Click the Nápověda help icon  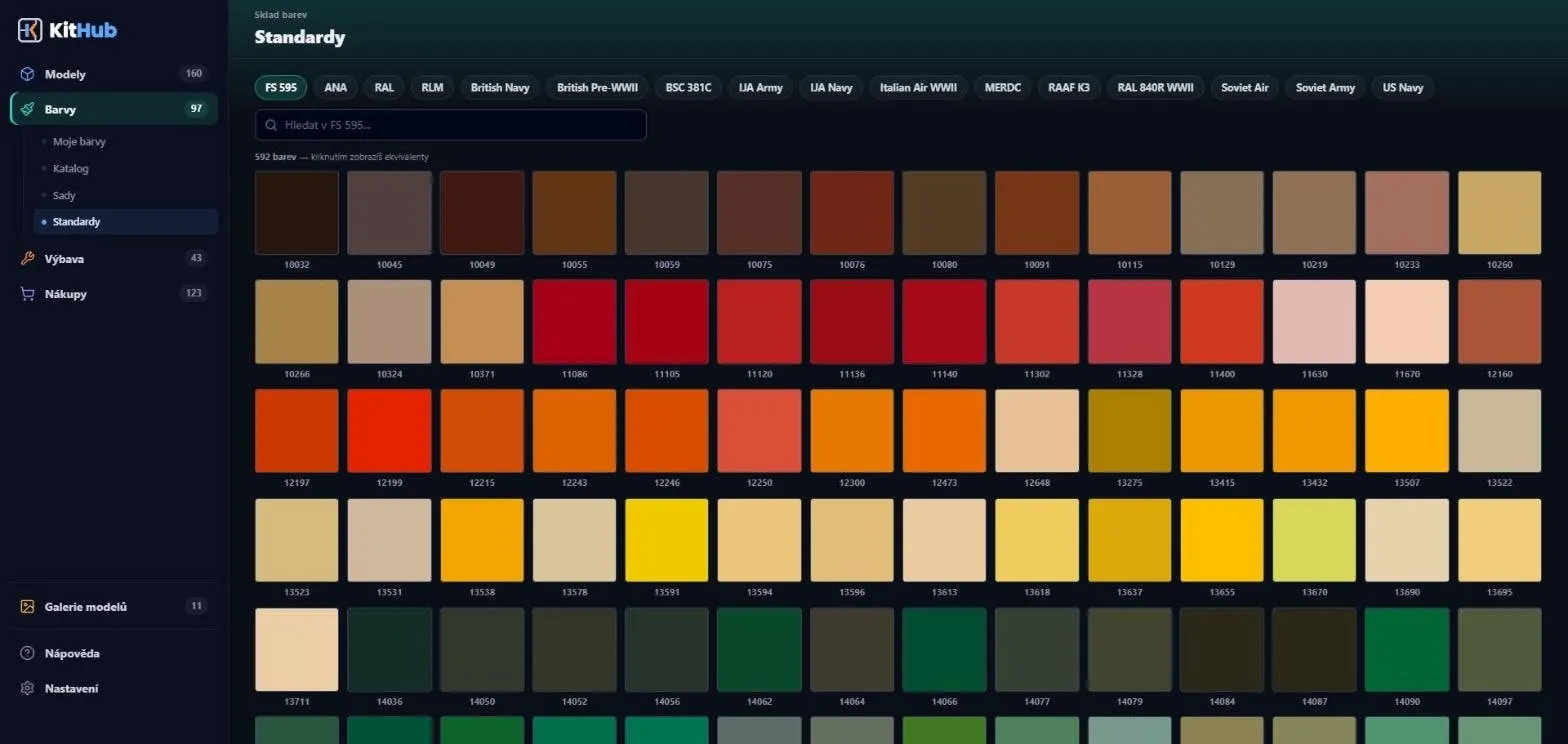(27, 654)
